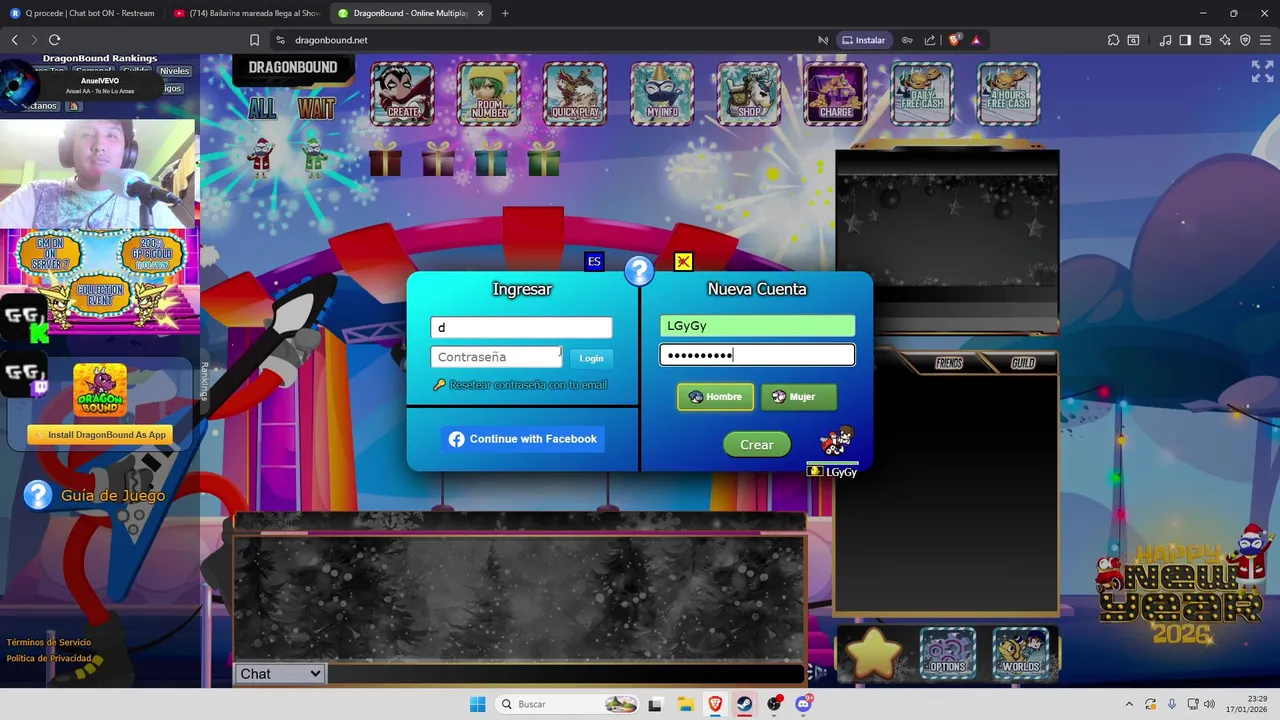The height and width of the screenshot is (720, 1280).
Task: Reload the page
Action: (x=54, y=40)
